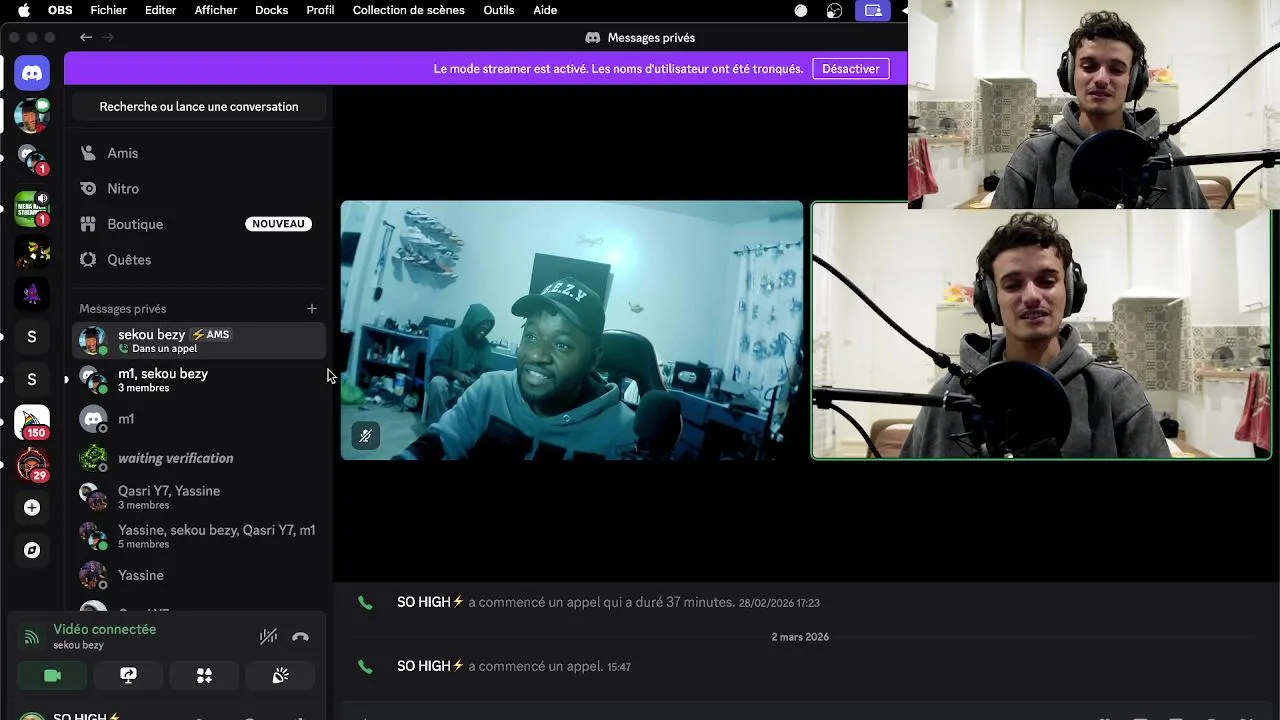Create a new private message with plus
This screenshot has height=720, width=1280.
(312, 309)
